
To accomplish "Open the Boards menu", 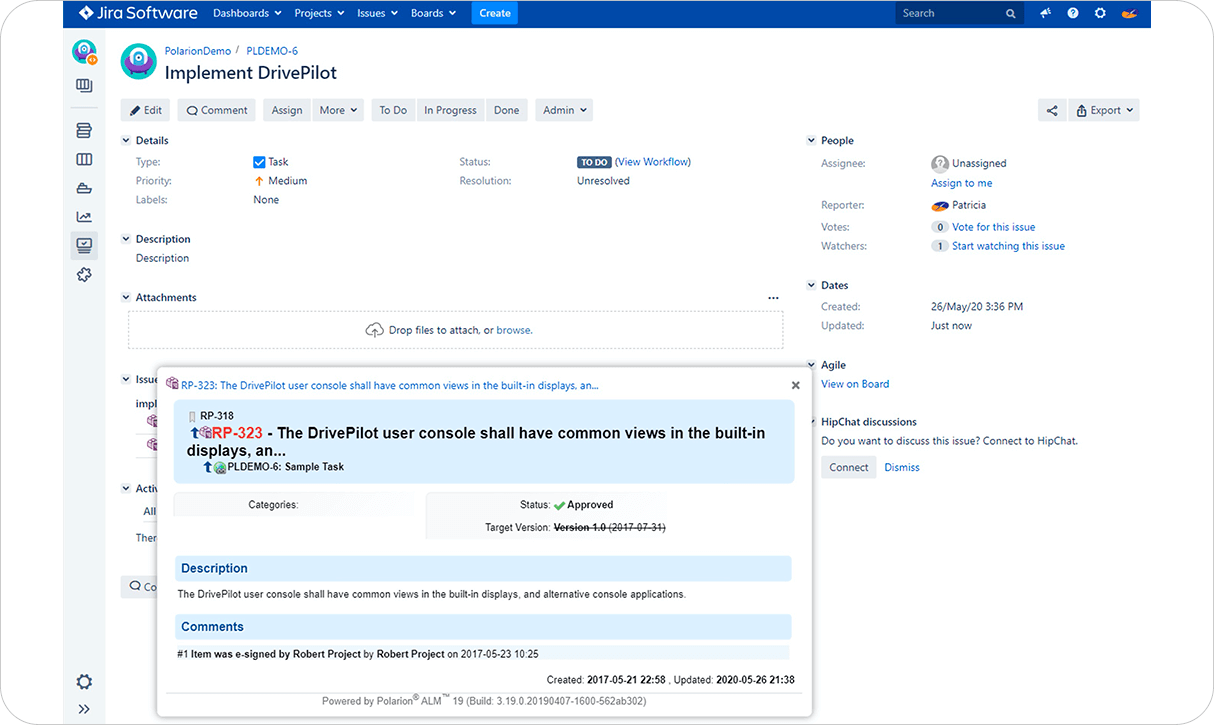I will coord(433,14).
